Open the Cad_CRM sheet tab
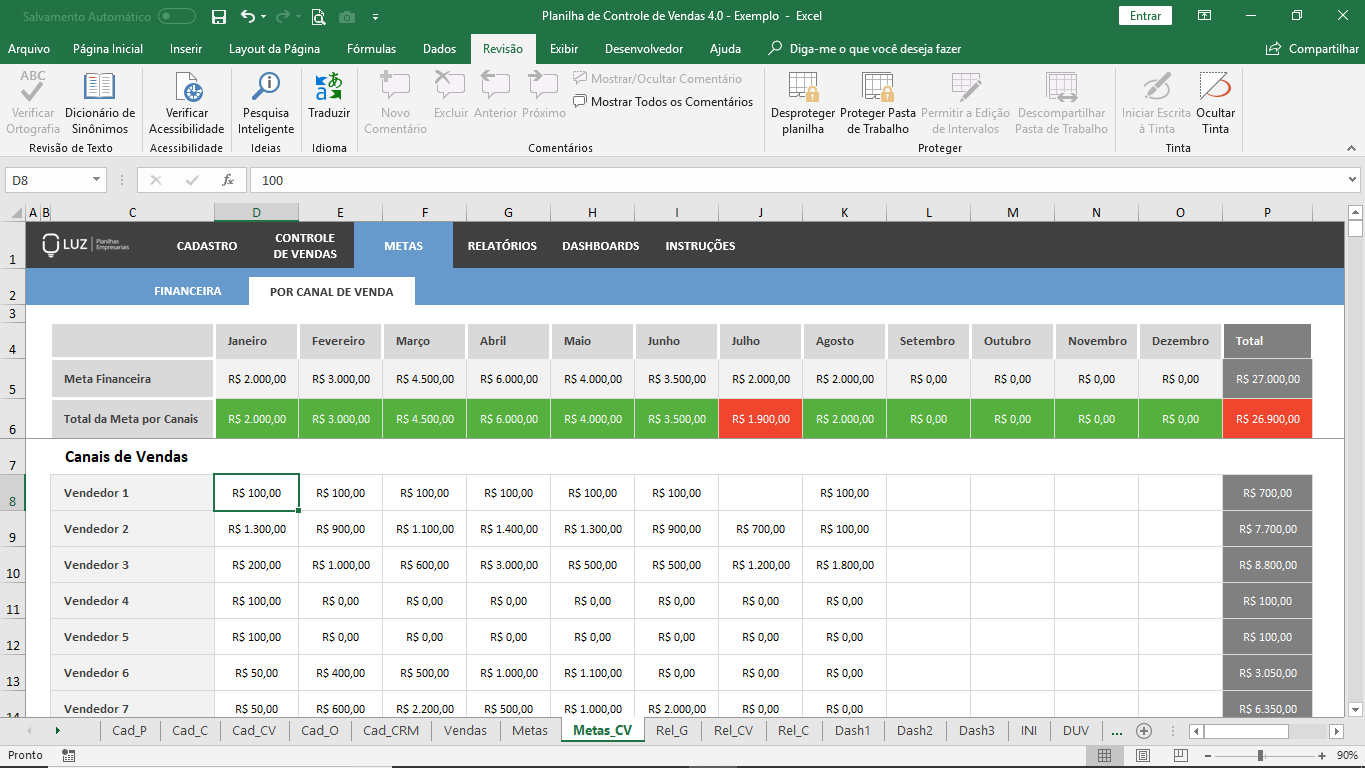 (x=391, y=731)
